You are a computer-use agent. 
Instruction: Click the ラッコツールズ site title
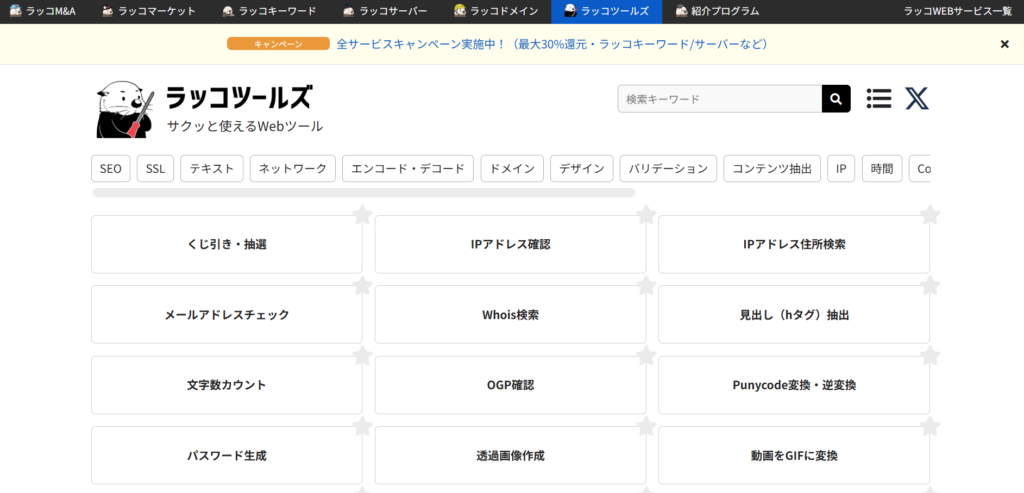point(238,97)
